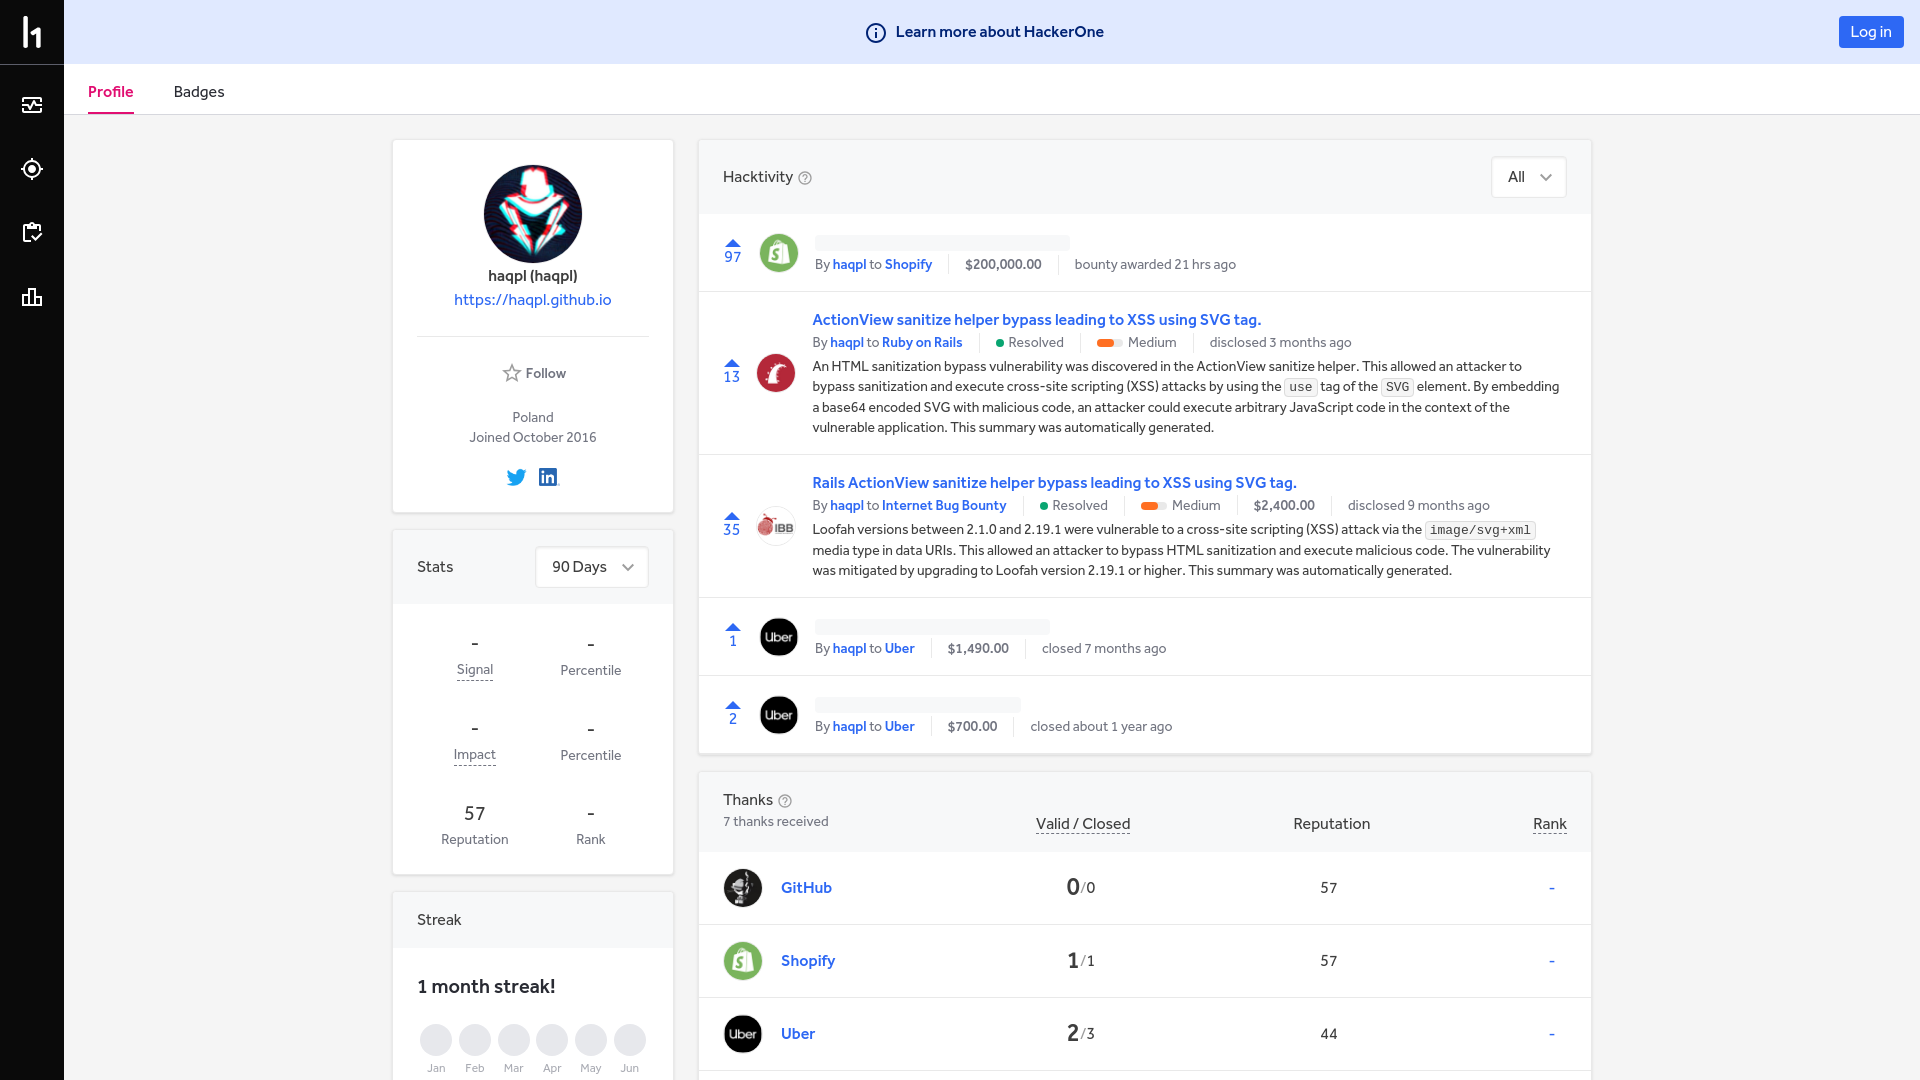Click Uber link on $700 report
Screen dimensions: 1920x1080
coord(900,727)
